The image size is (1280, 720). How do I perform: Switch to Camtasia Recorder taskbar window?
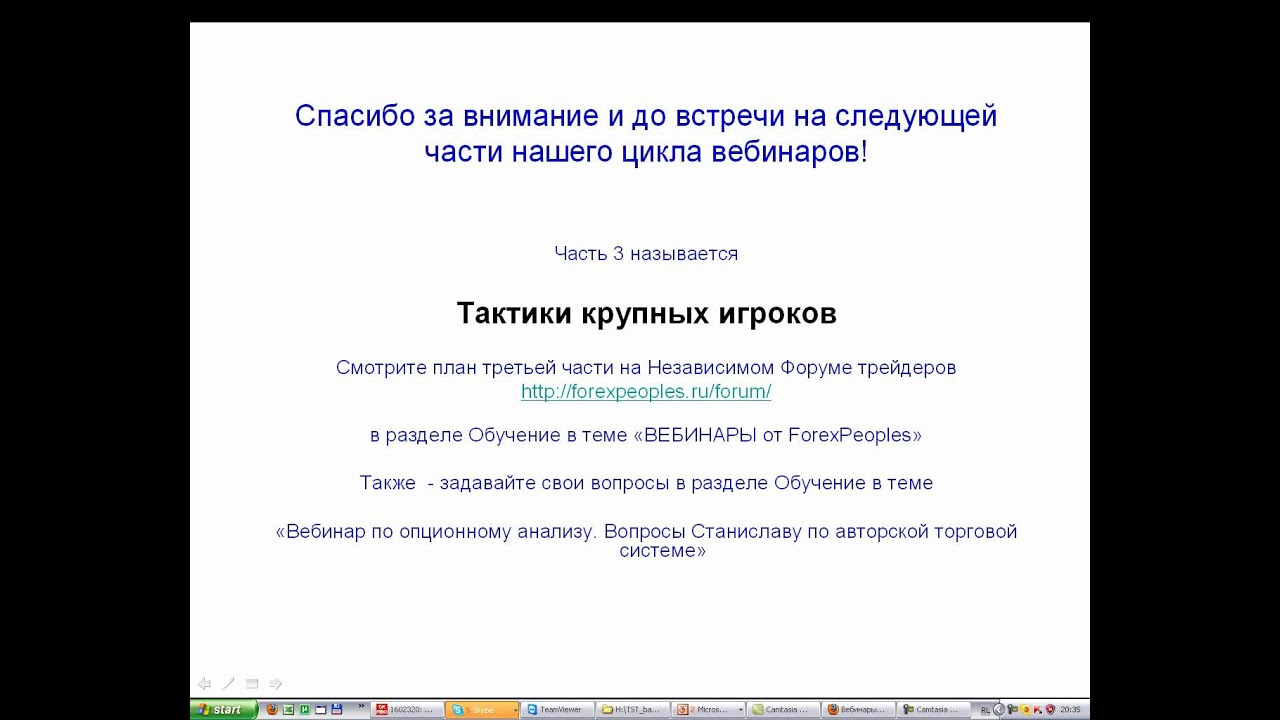[x=933, y=710]
